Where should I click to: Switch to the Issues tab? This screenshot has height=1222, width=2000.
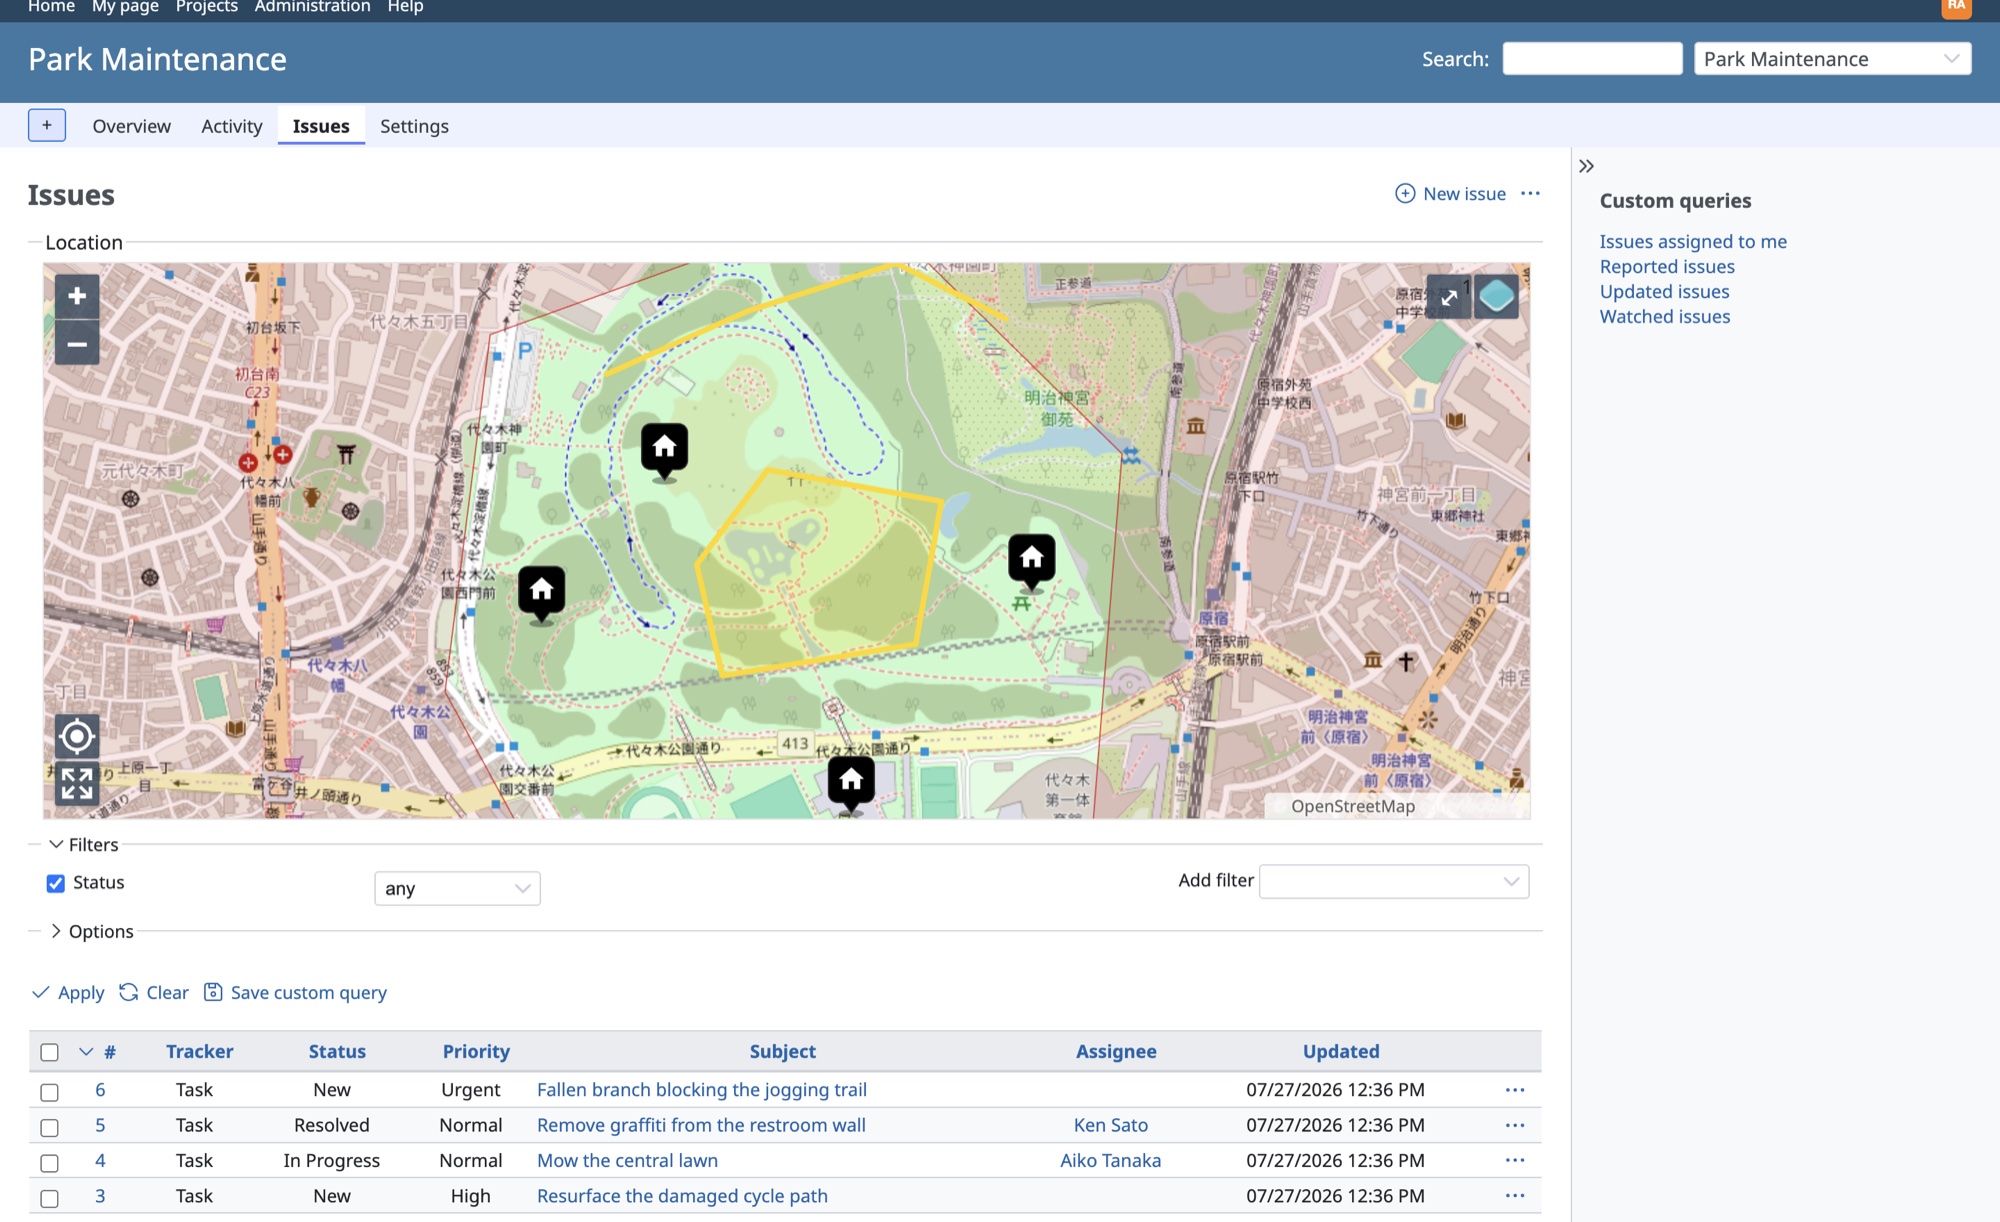coord(321,126)
